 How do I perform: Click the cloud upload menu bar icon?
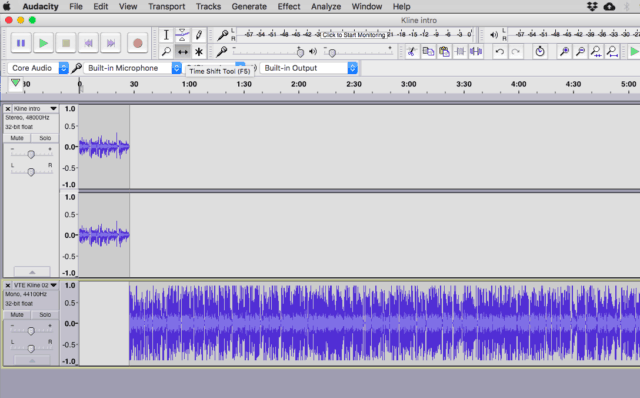[x=609, y=7]
